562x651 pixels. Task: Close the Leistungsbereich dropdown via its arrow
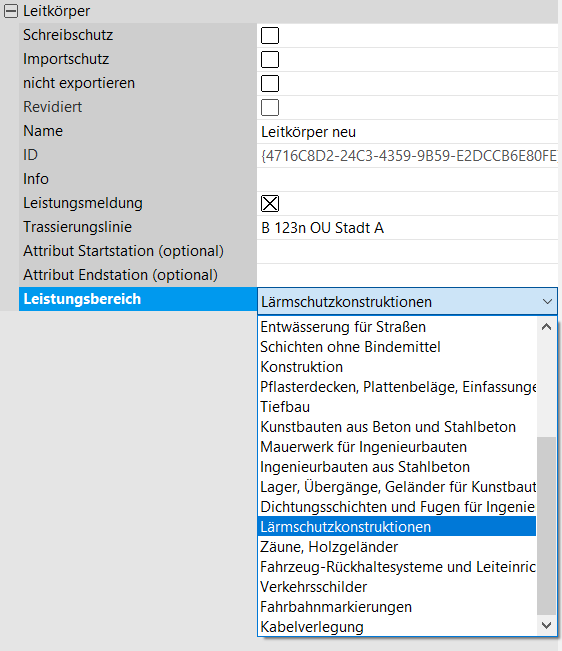(x=547, y=301)
